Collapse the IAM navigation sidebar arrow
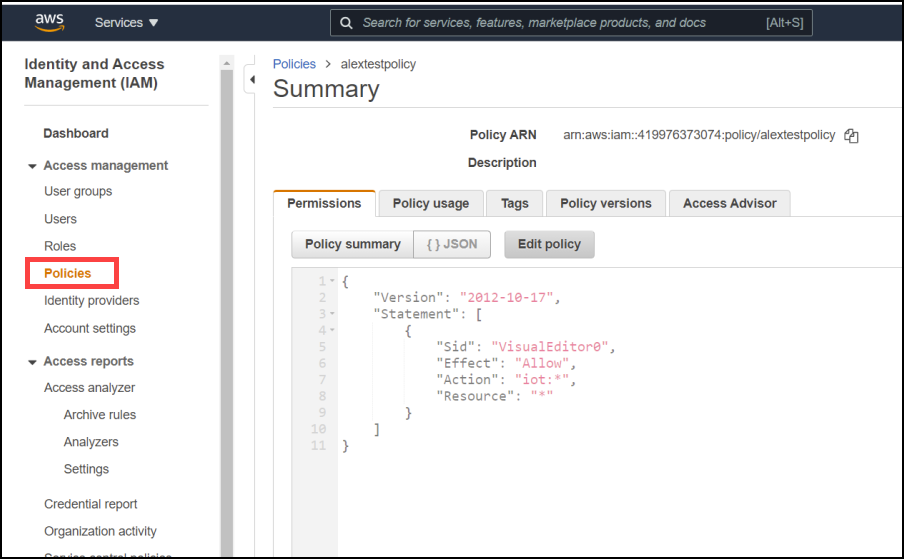The width and height of the screenshot is (904, 559). [x=252, y=80]
